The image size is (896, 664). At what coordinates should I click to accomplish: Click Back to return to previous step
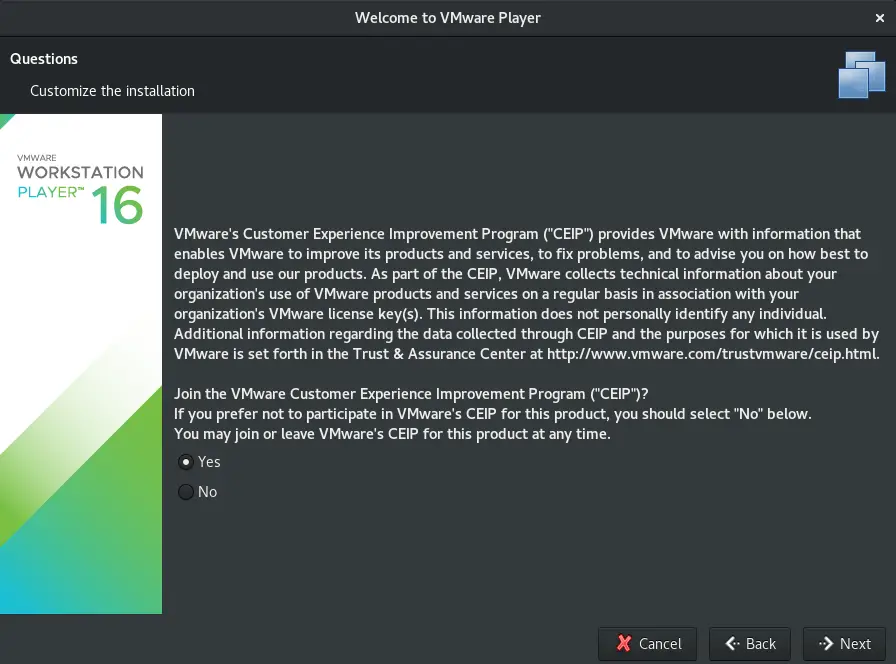749,643
